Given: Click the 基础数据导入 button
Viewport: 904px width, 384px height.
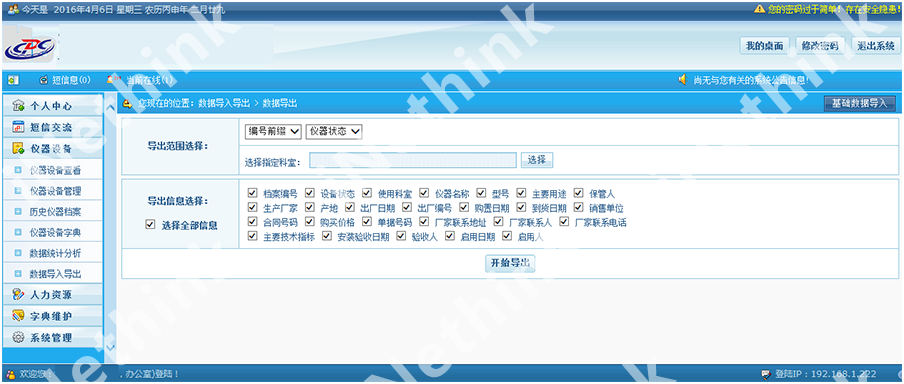Looking at the screenshot, I should pyautogui.click(x=859, y=104).
